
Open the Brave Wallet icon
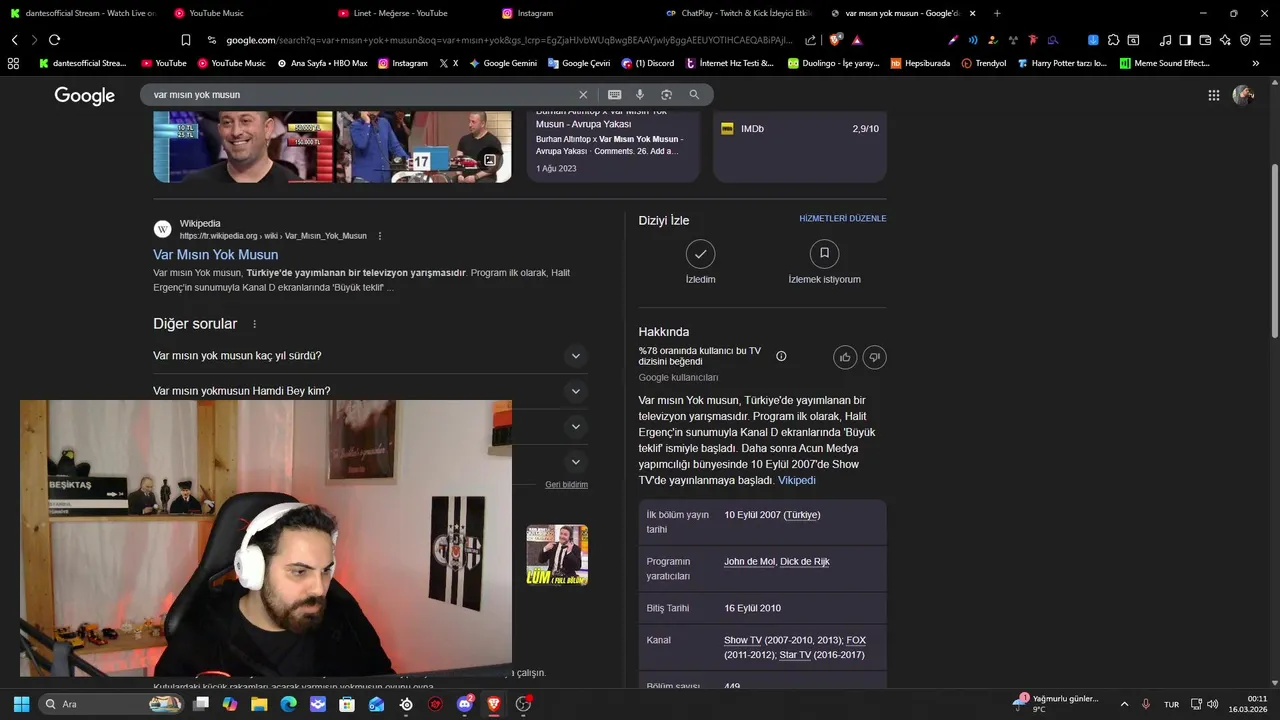[x=1205, y=40]
